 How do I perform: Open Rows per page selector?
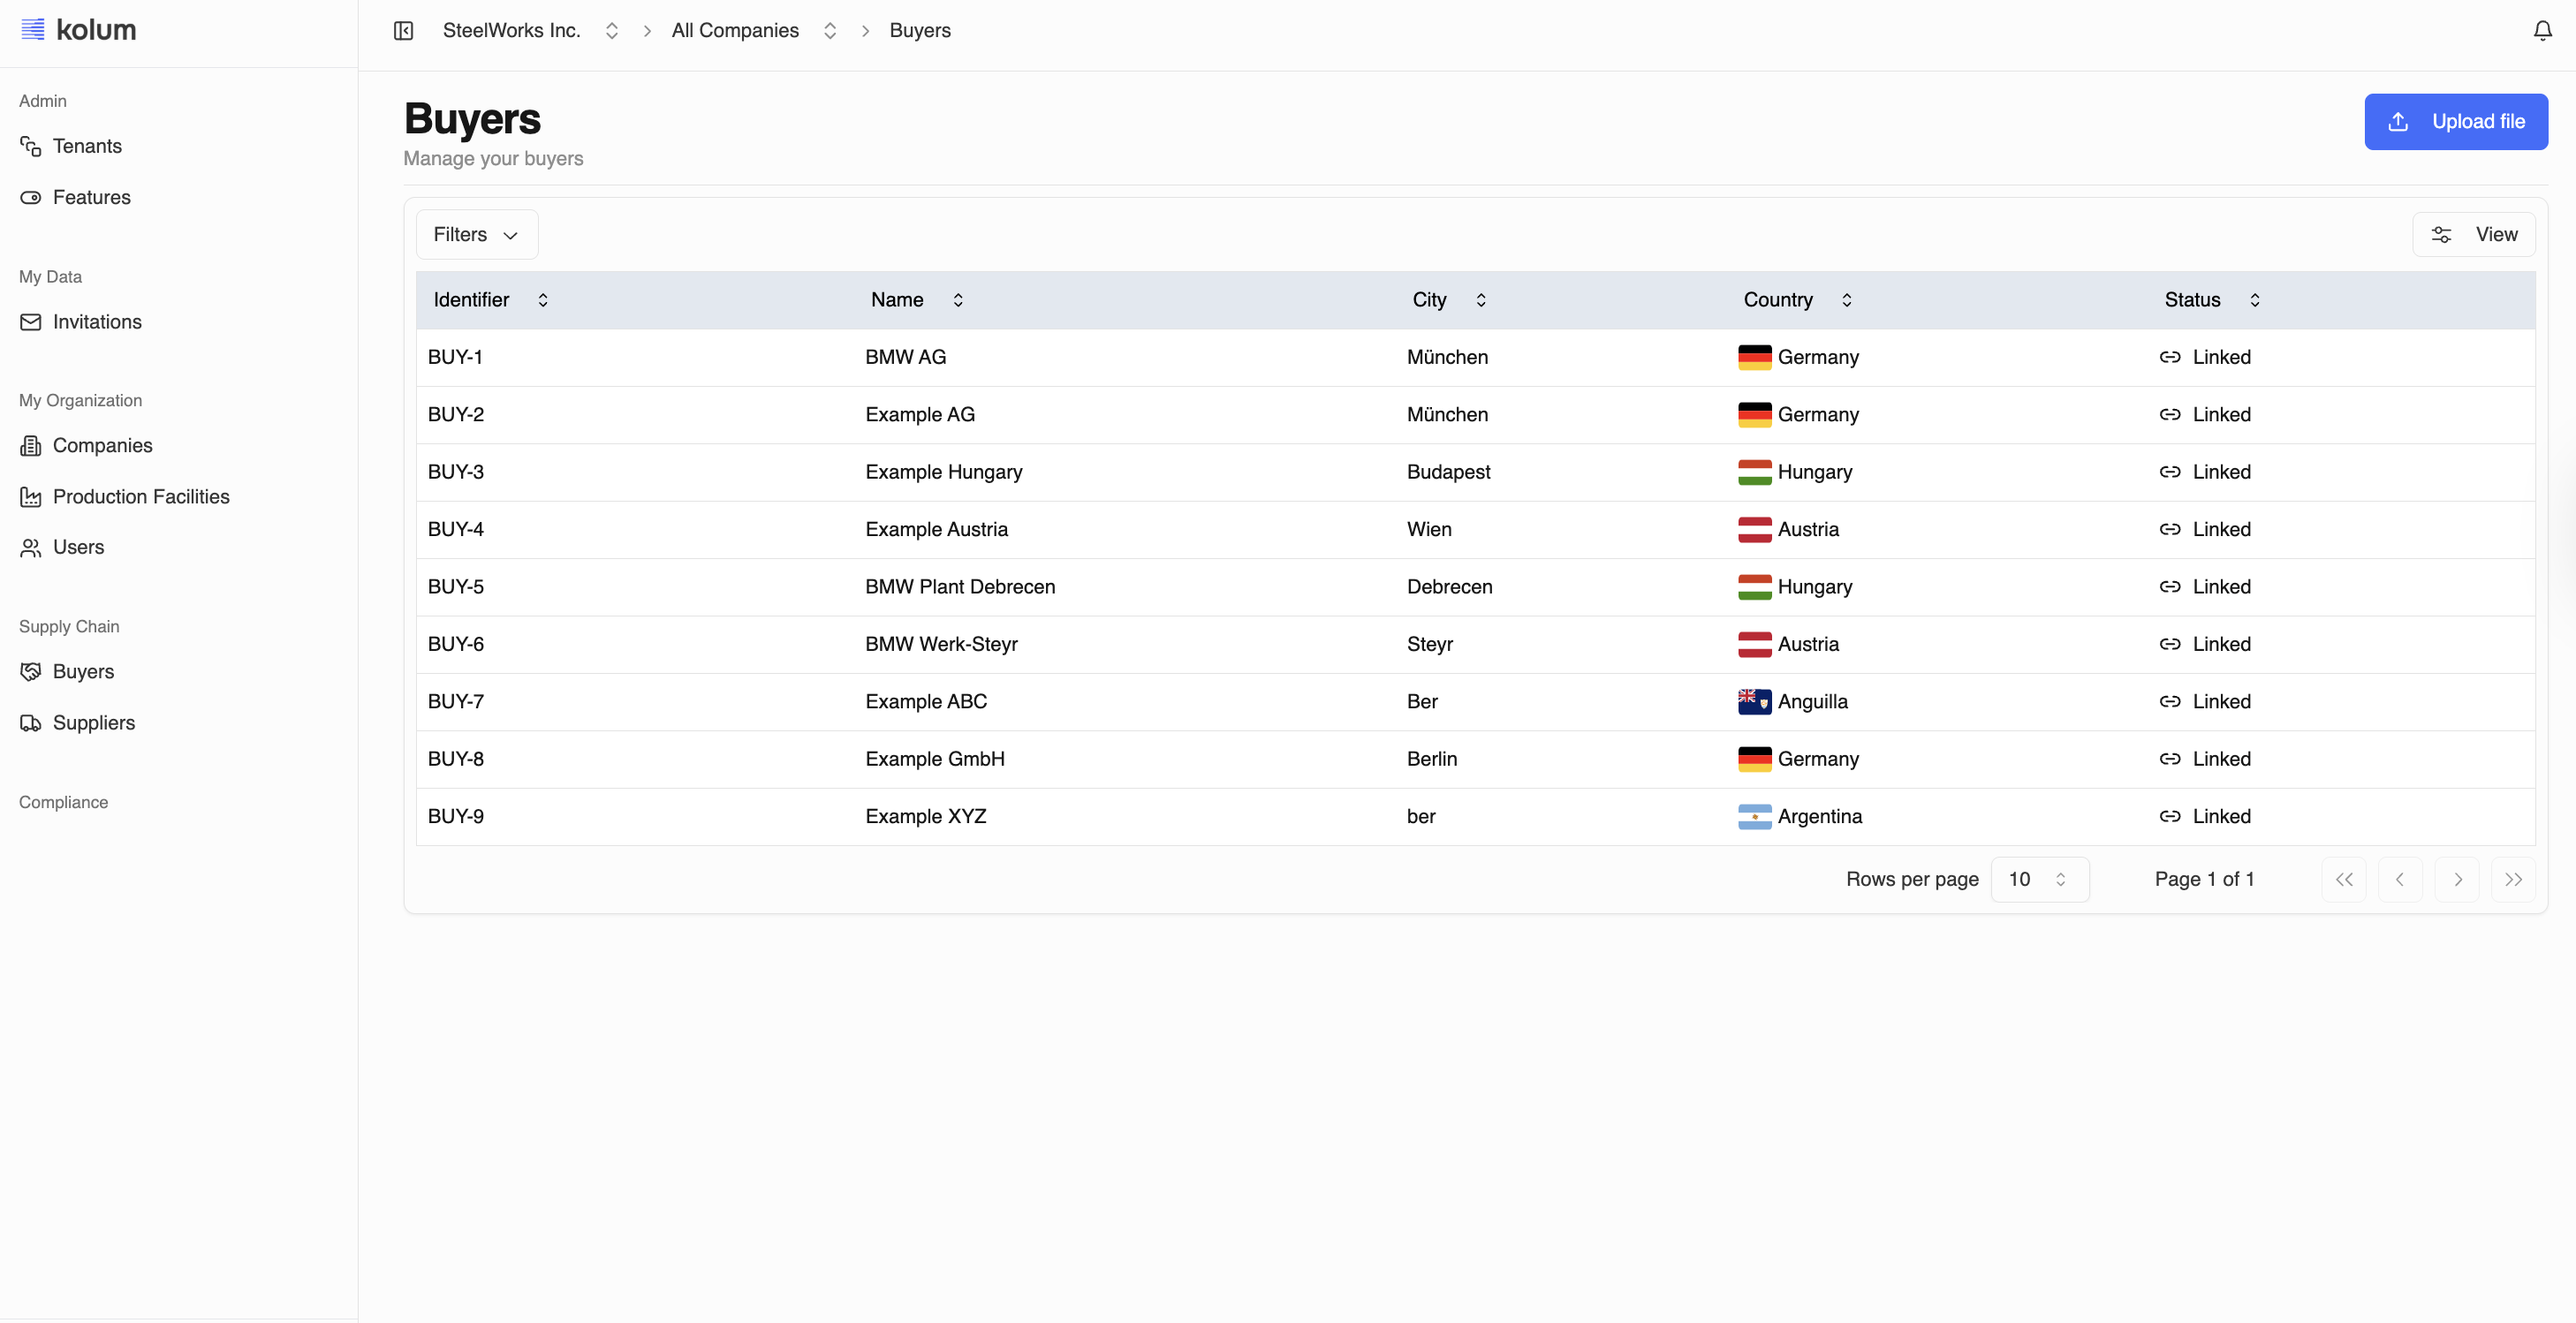(x=2038, y=879)
